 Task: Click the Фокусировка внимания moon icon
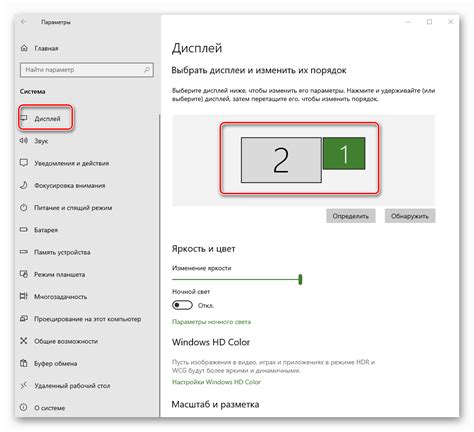(x=24, y=185)
